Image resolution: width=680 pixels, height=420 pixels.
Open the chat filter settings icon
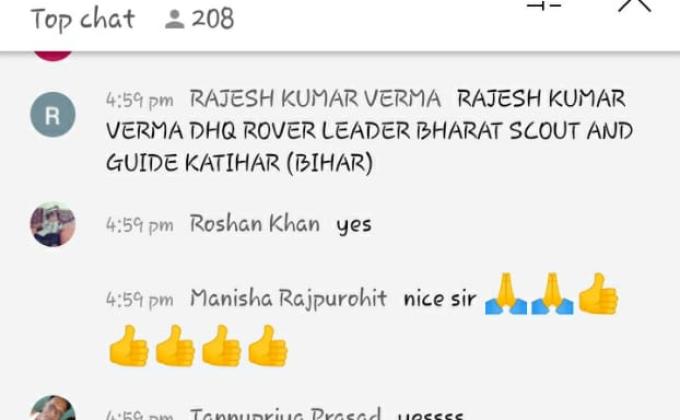click(x=544, y=5)
